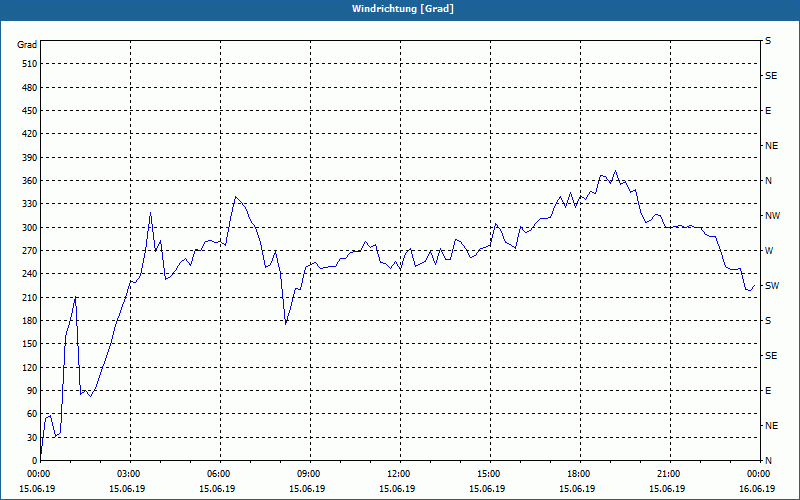Click the 240 y-axis value

click(30, 274)
